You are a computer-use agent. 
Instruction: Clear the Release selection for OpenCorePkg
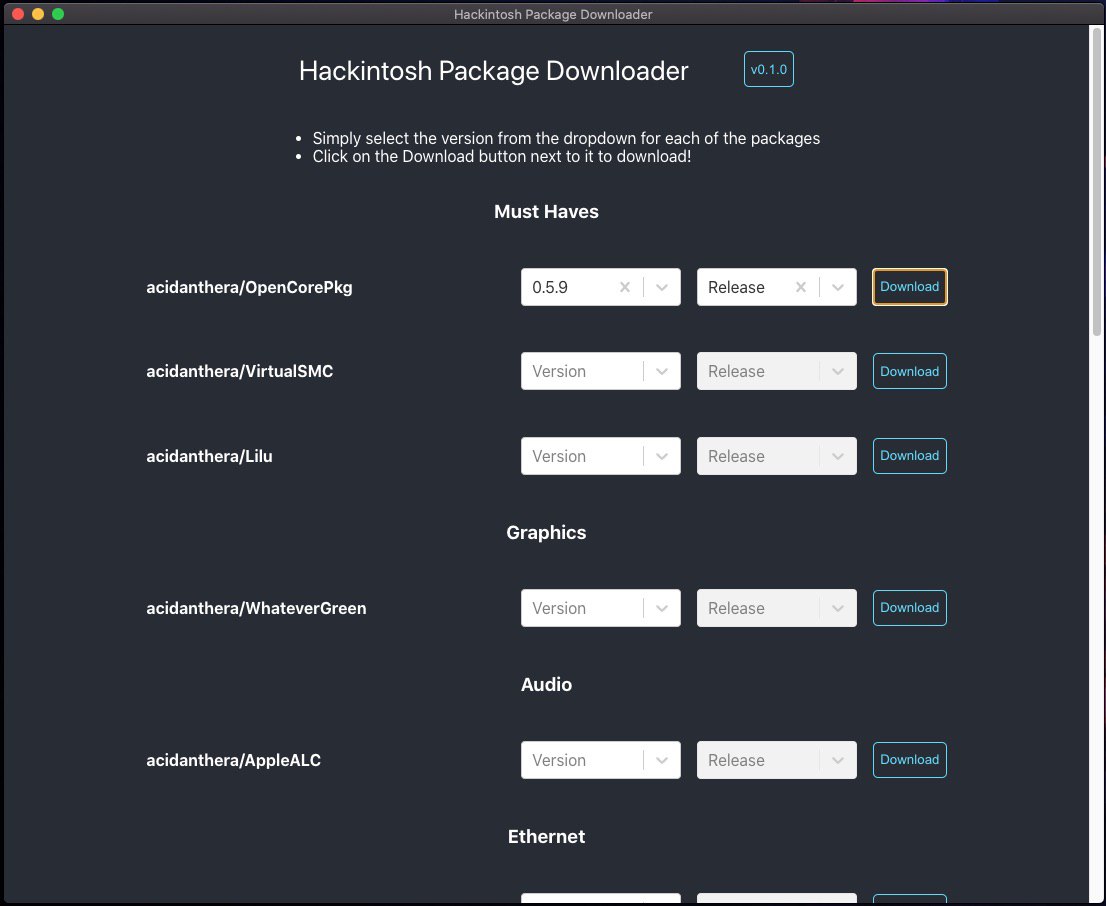[x=801, y=287]
